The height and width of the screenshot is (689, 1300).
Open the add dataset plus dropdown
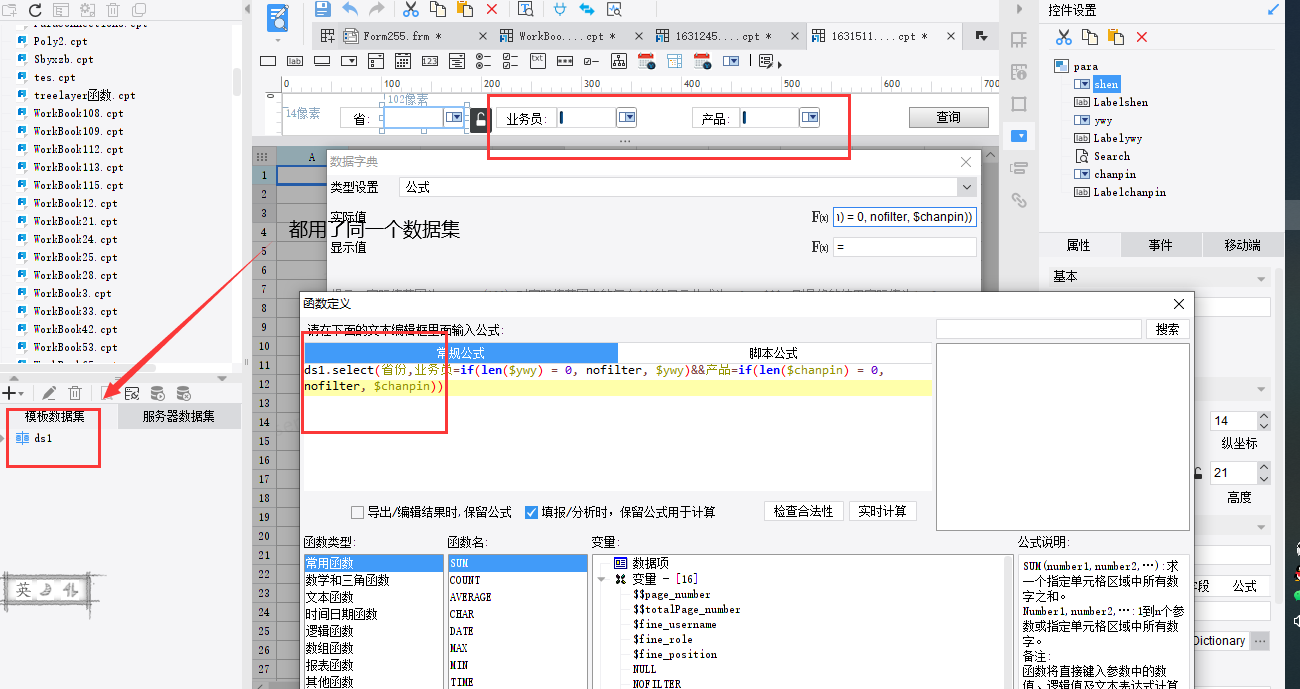click(x=13, y=394)
